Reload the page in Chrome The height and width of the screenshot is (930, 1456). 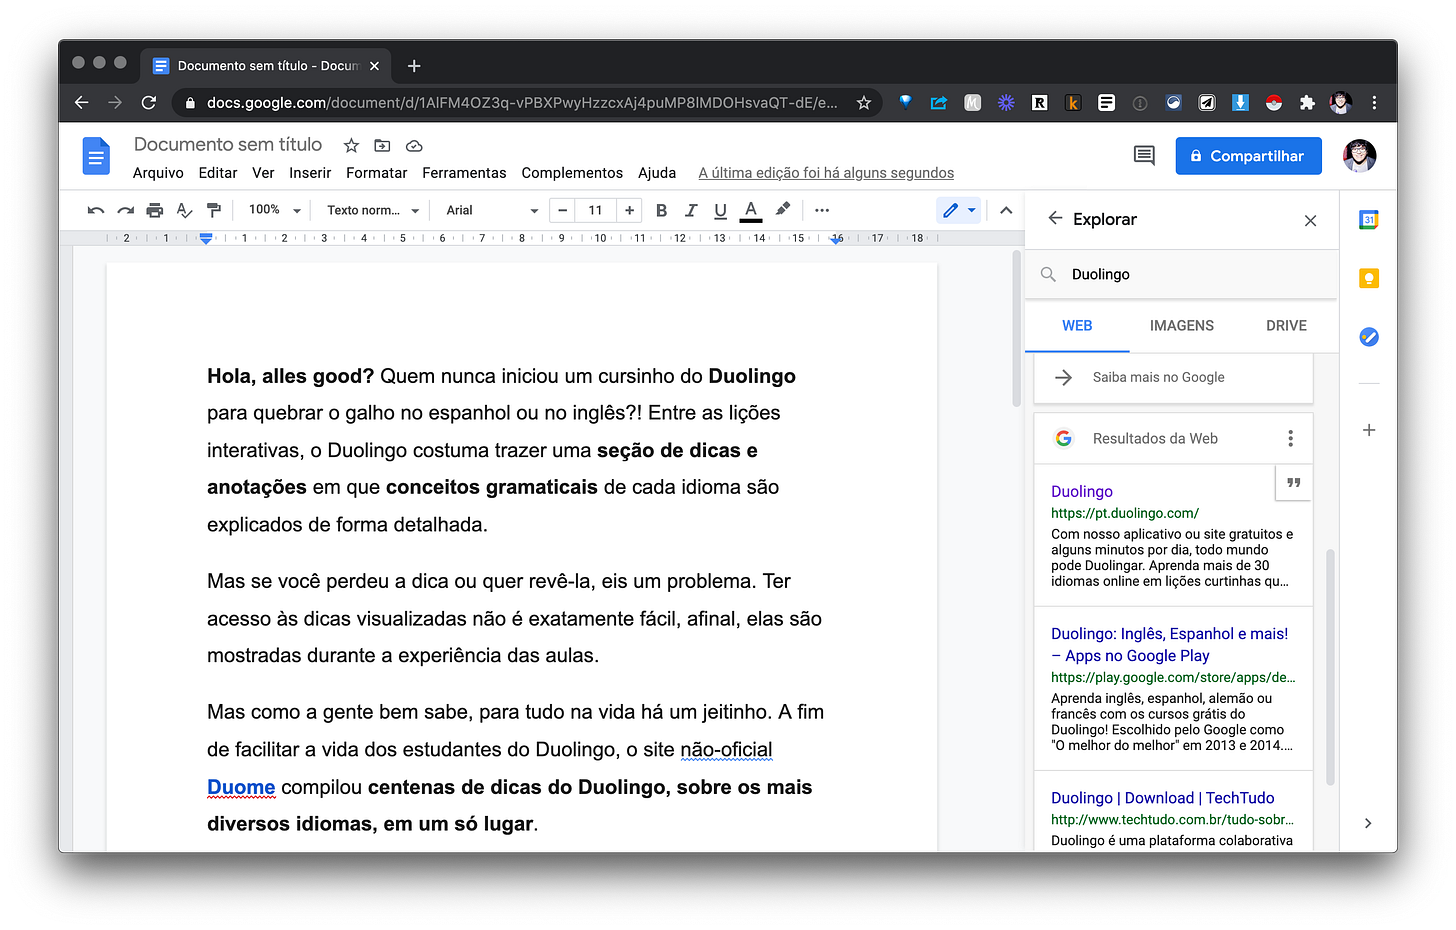coord(149,102)
